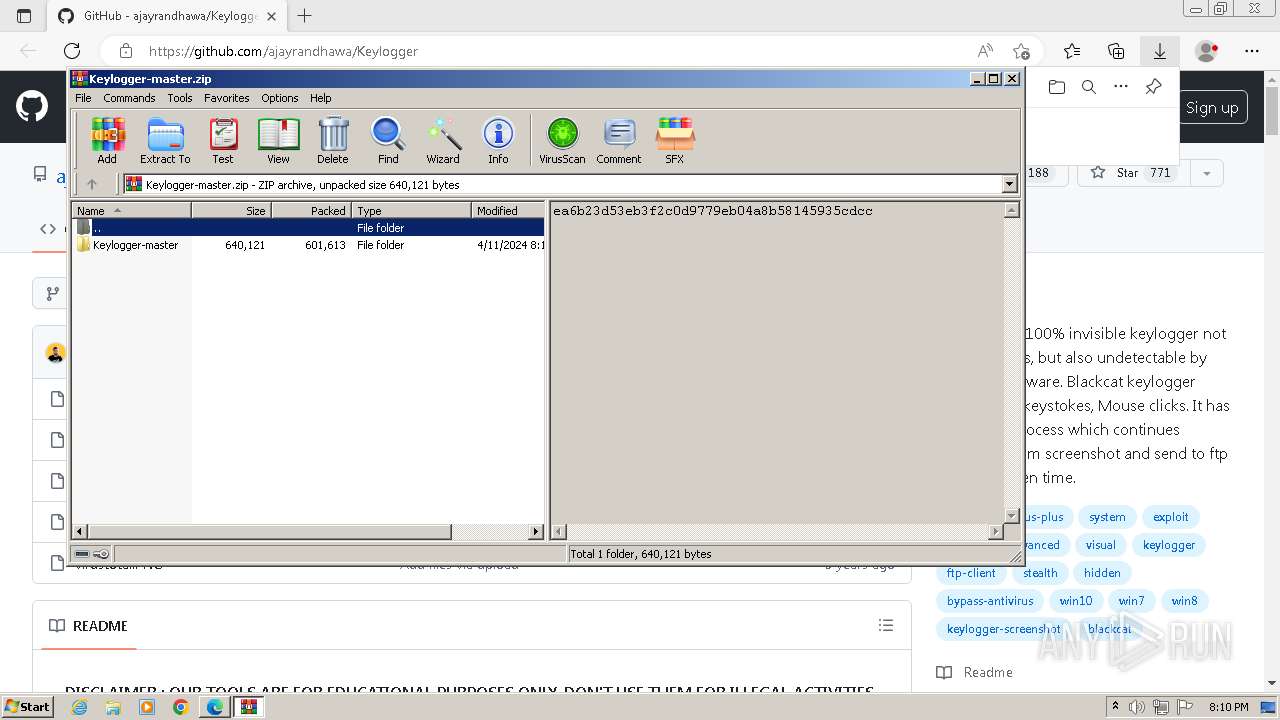
Task: Click the archive comment hash text
Action: tap(712, 211)
